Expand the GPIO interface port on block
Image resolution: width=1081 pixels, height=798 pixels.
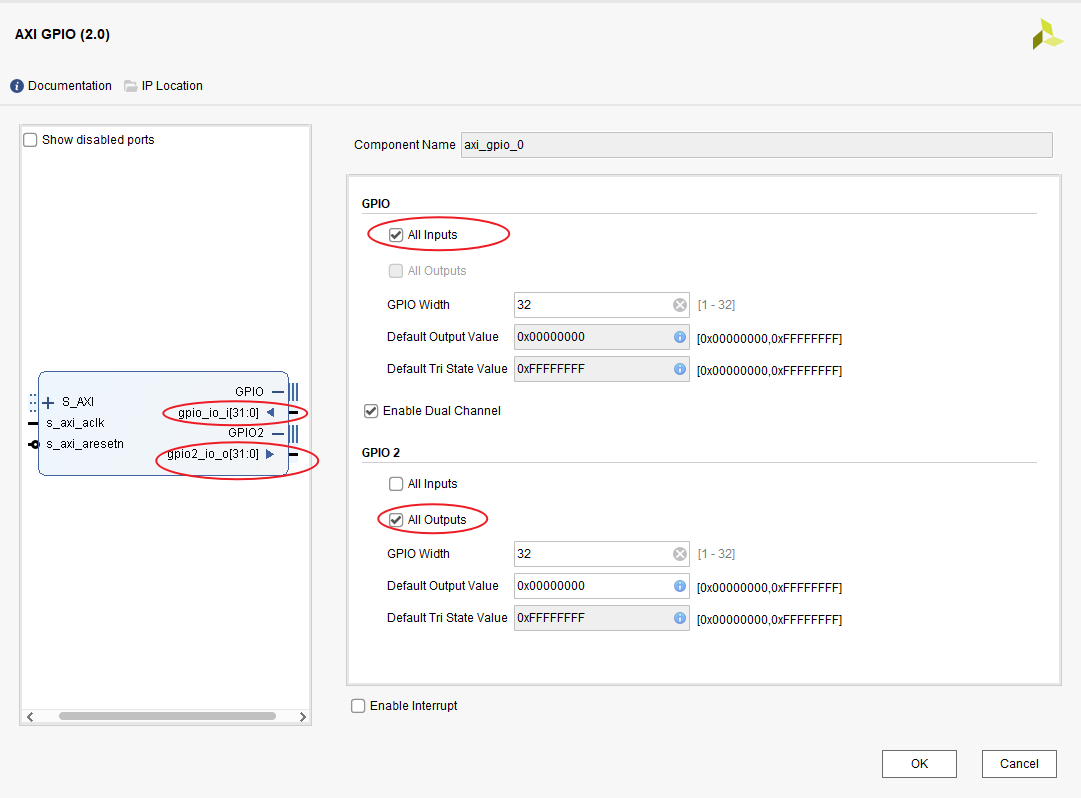point(292,392)
